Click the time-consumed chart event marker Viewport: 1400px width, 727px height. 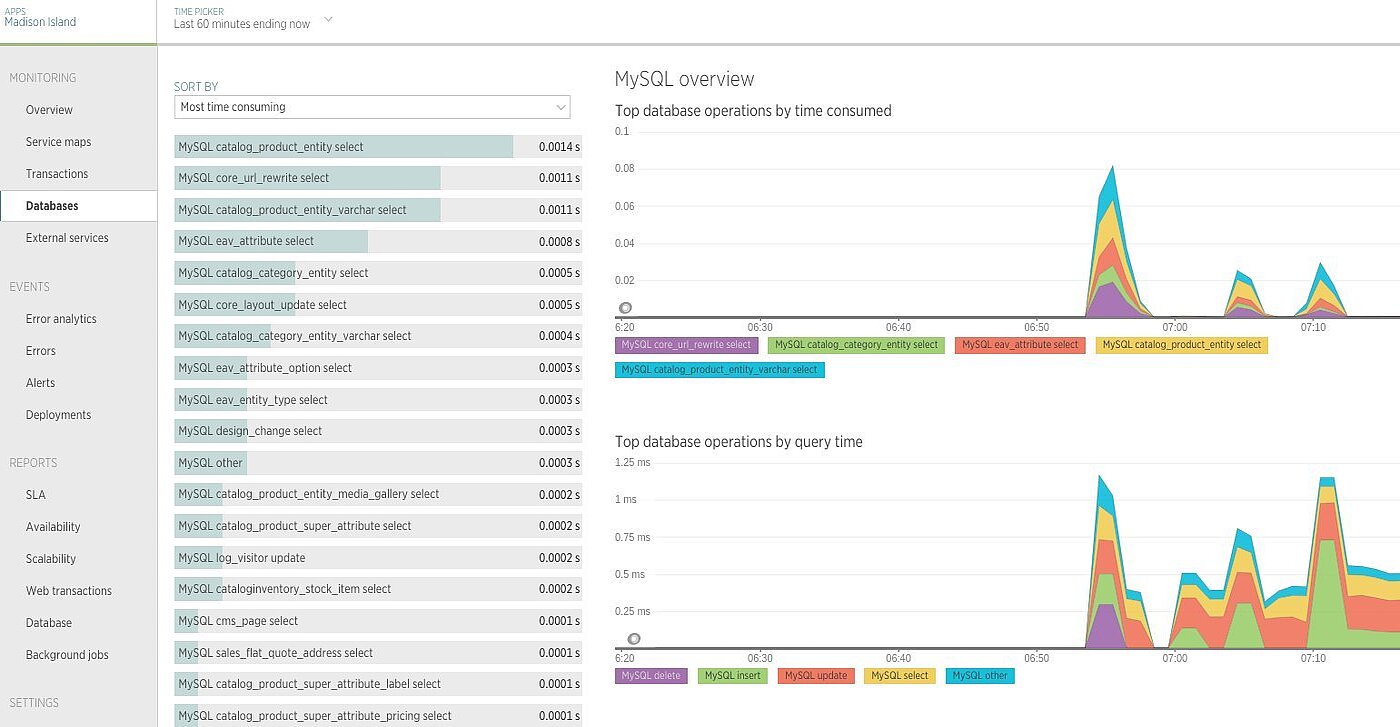click(625, 308)
